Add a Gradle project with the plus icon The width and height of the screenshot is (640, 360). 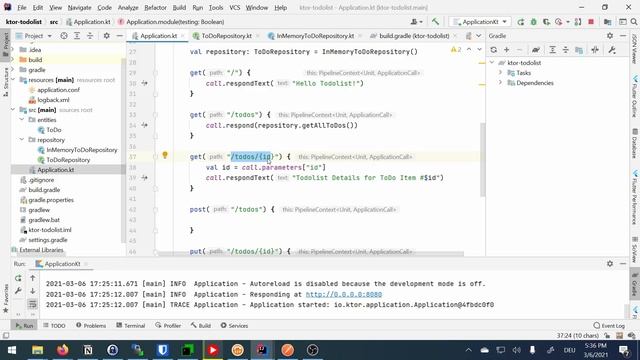click(x=507, y=50)
